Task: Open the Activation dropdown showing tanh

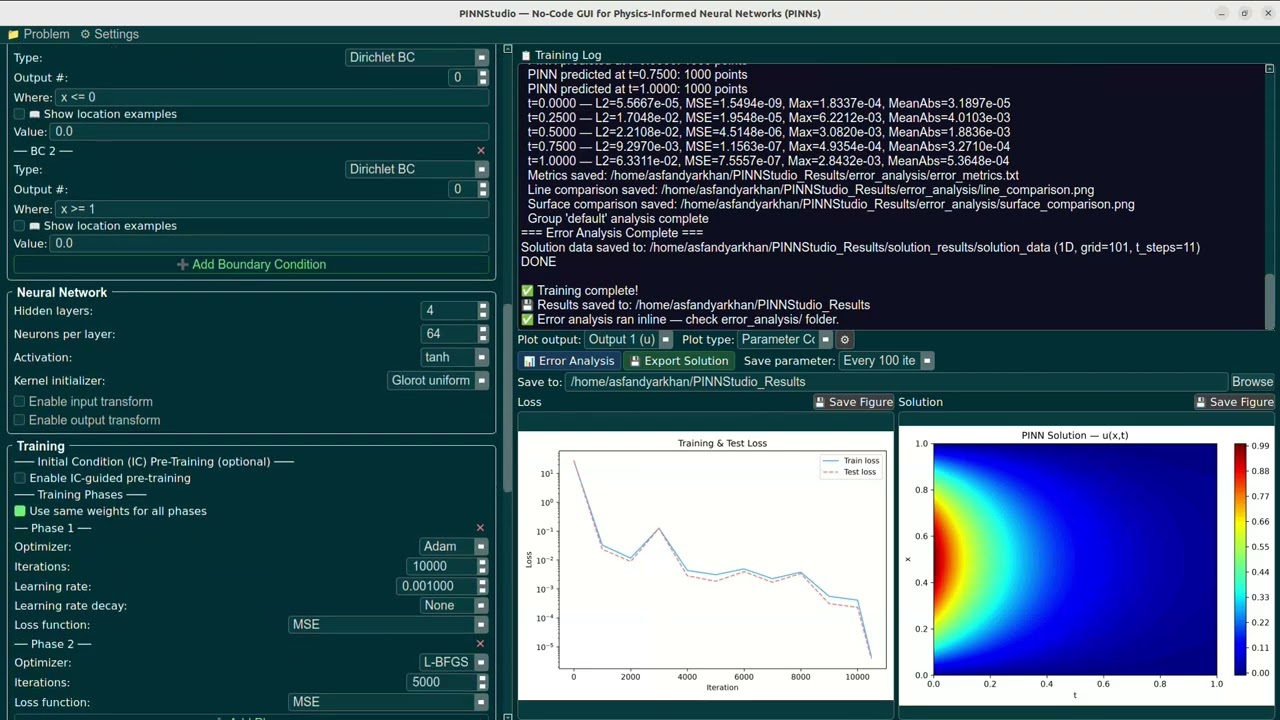Action: point(455,357)
